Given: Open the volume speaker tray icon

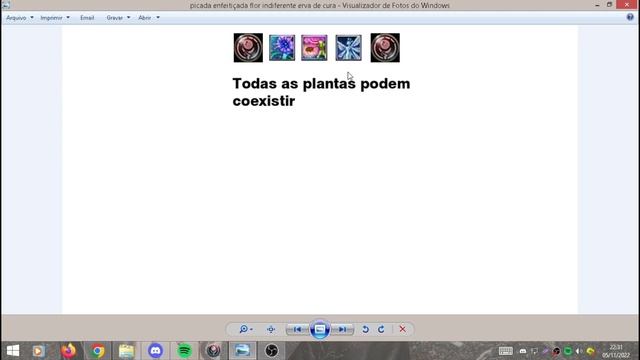Looking at the screenshot, I should (579, 351).
